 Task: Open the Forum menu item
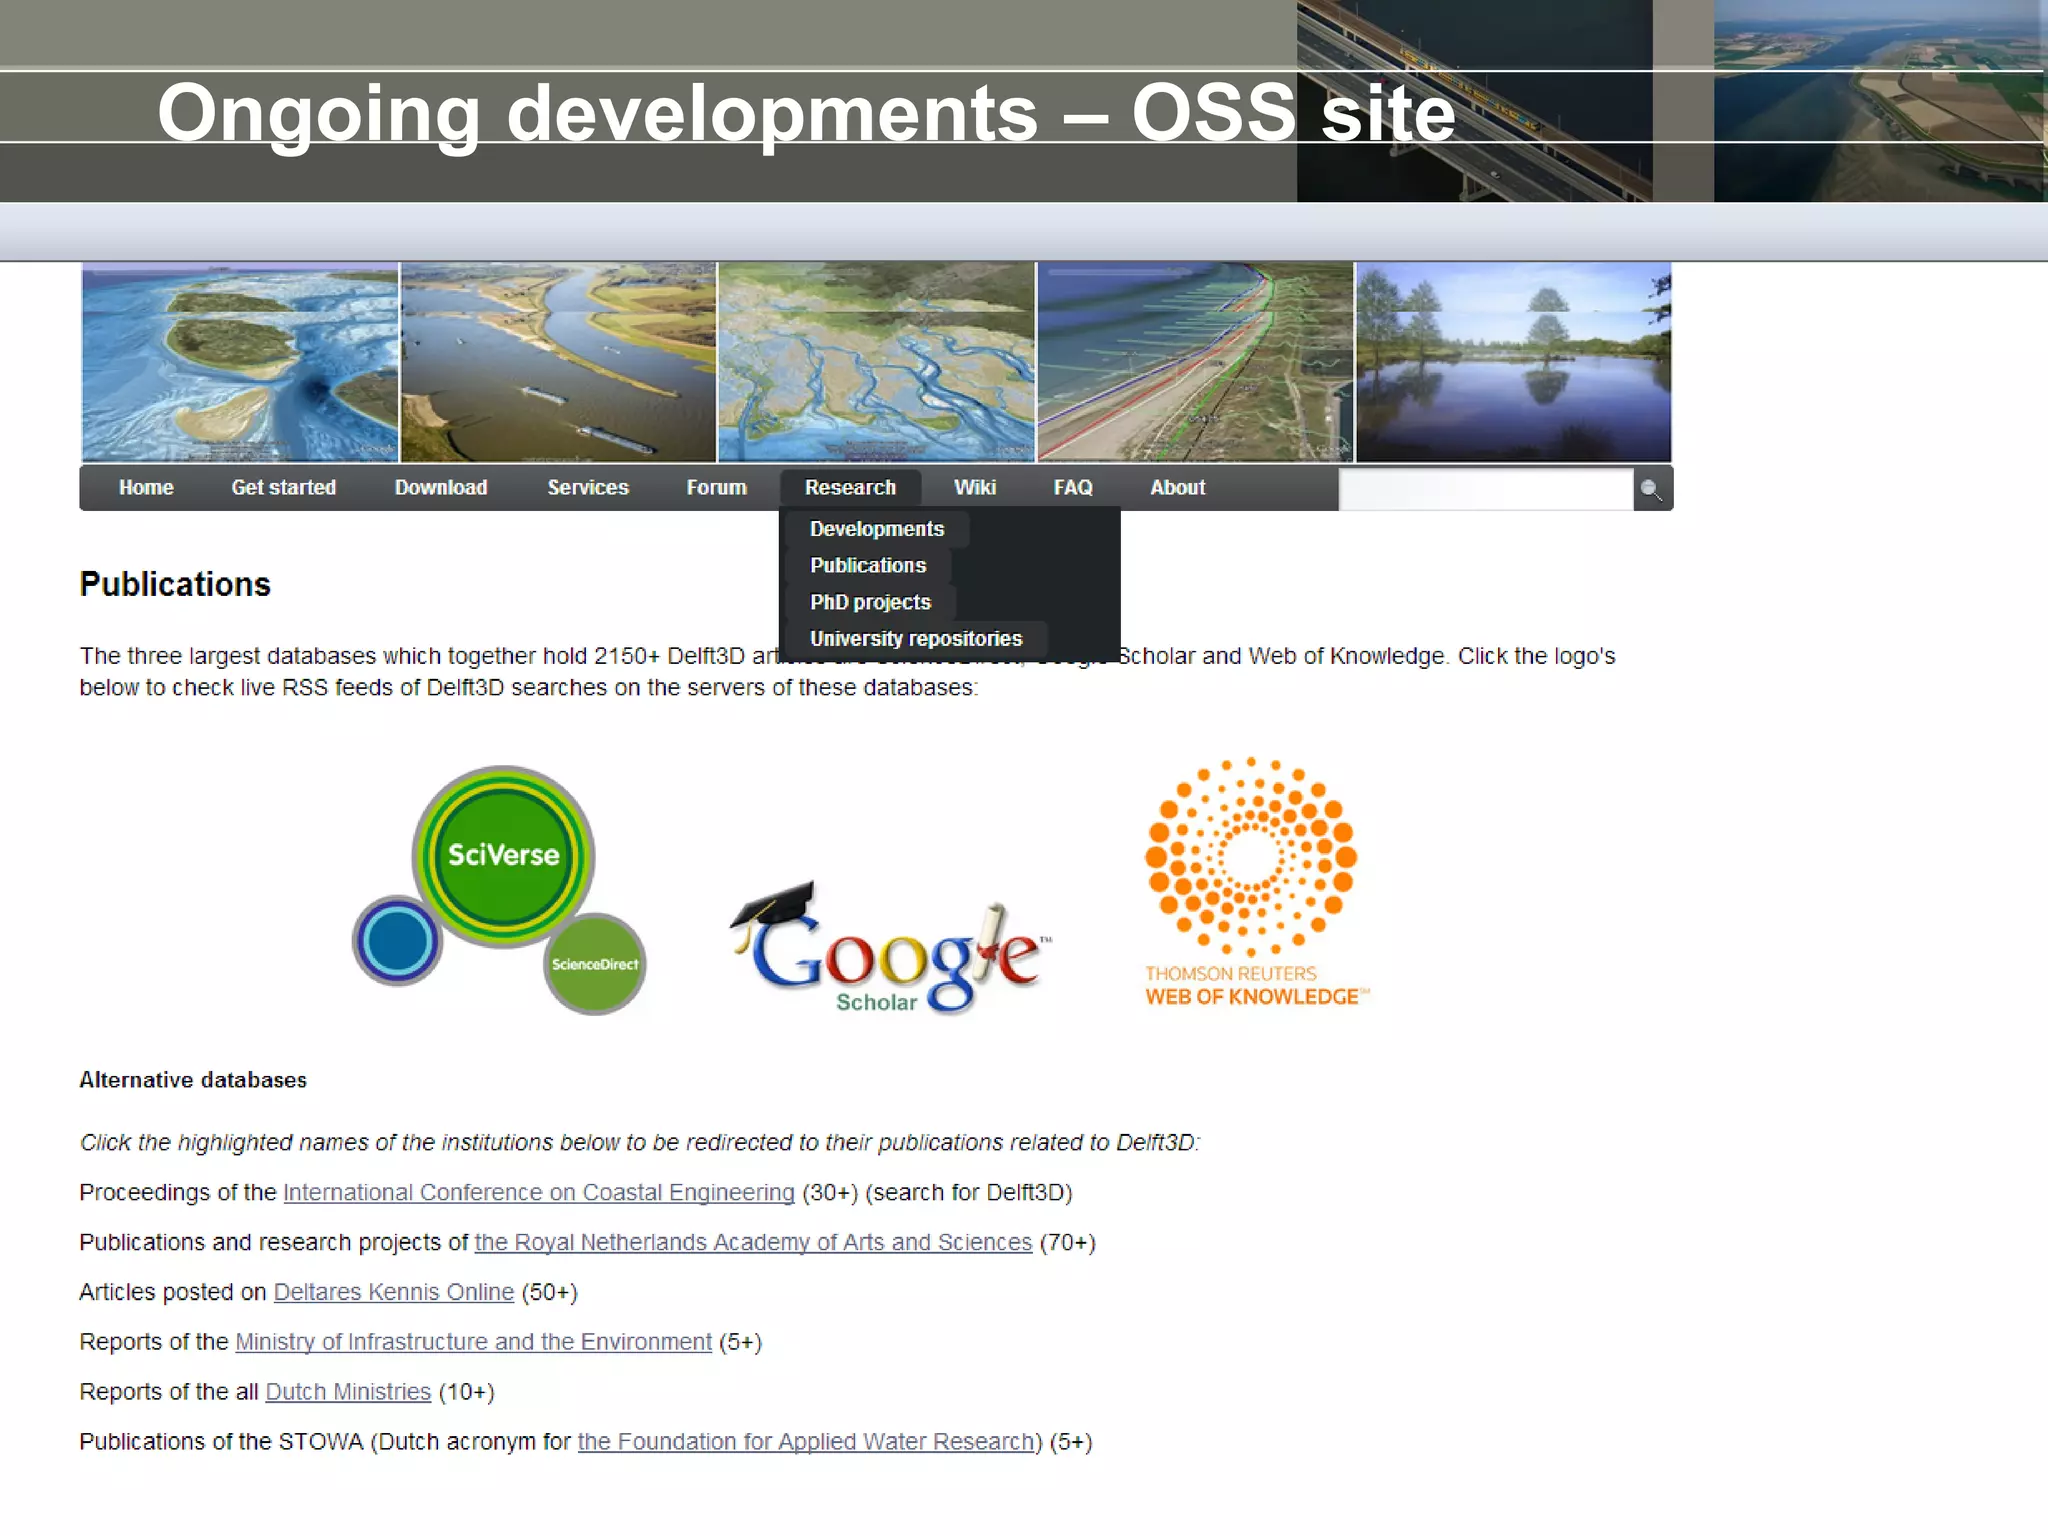click(x=717, y=487)
